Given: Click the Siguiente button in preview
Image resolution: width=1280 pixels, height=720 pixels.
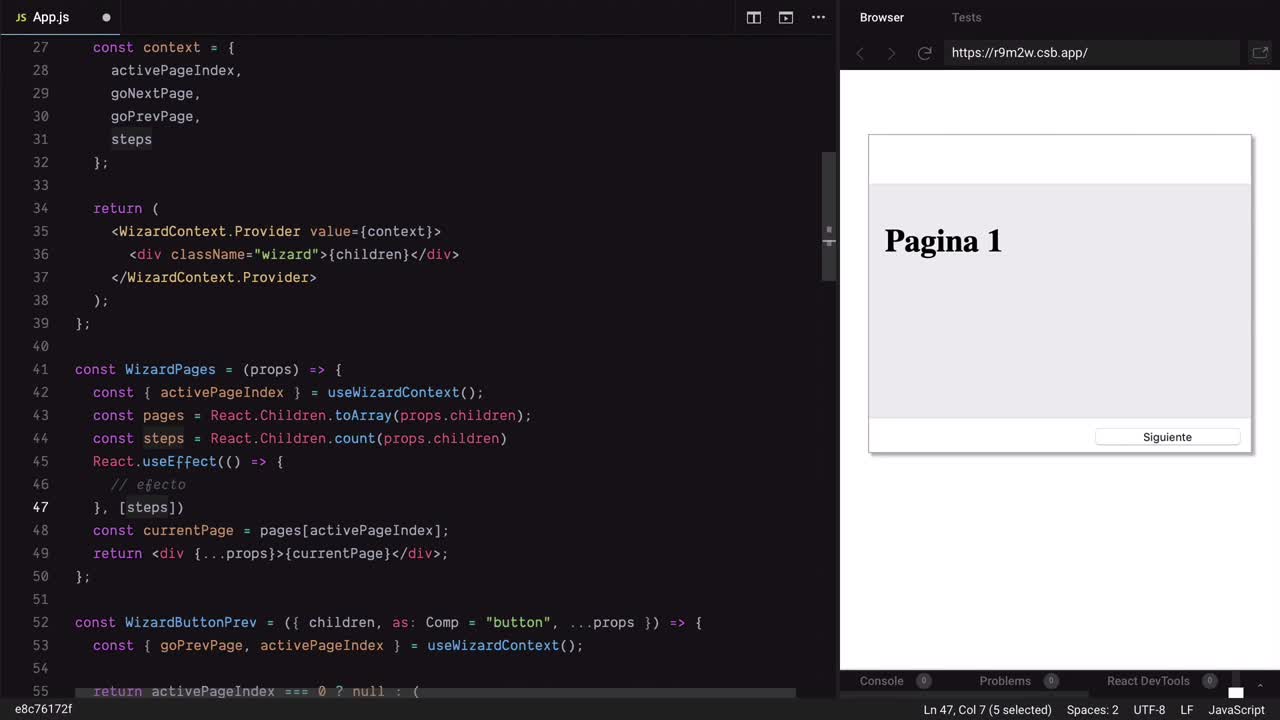Looking at the screenshot, I should coord(1167,437).
